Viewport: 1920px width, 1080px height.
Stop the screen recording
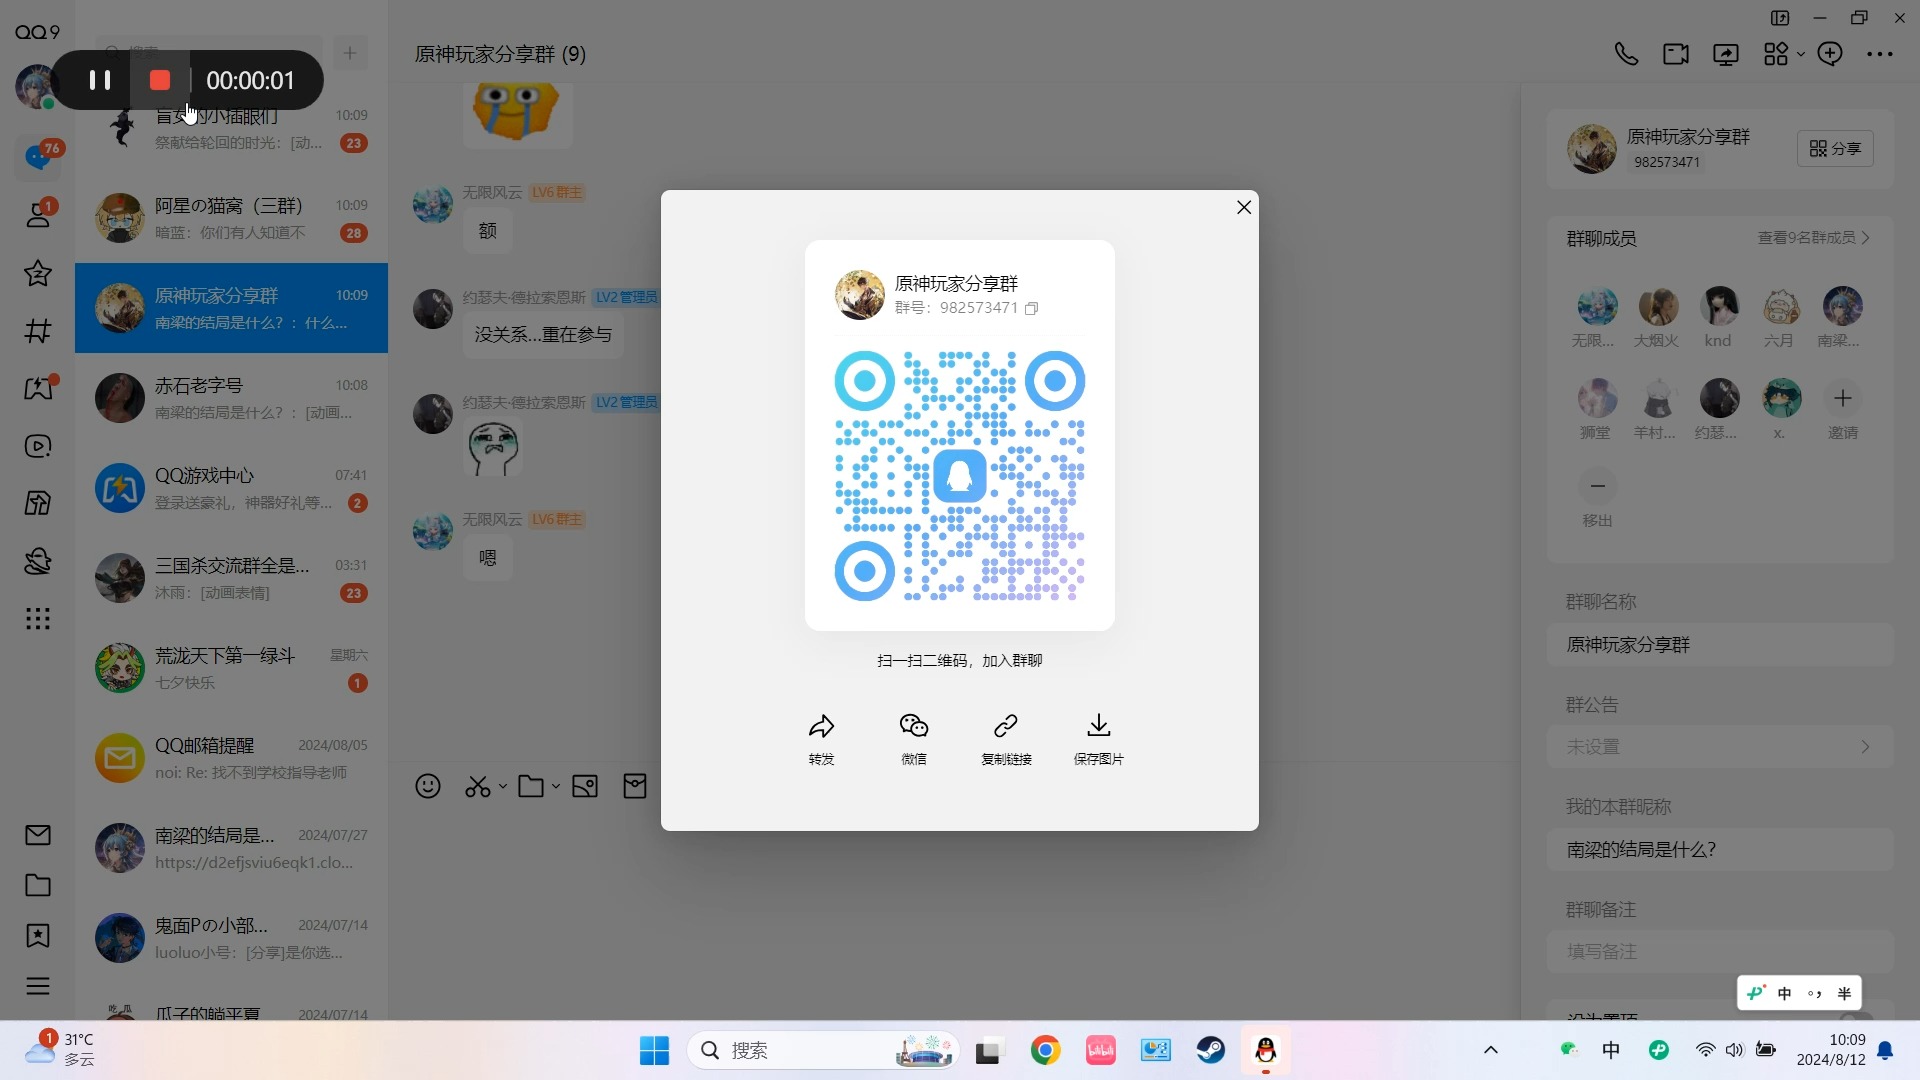coord(160,80)
